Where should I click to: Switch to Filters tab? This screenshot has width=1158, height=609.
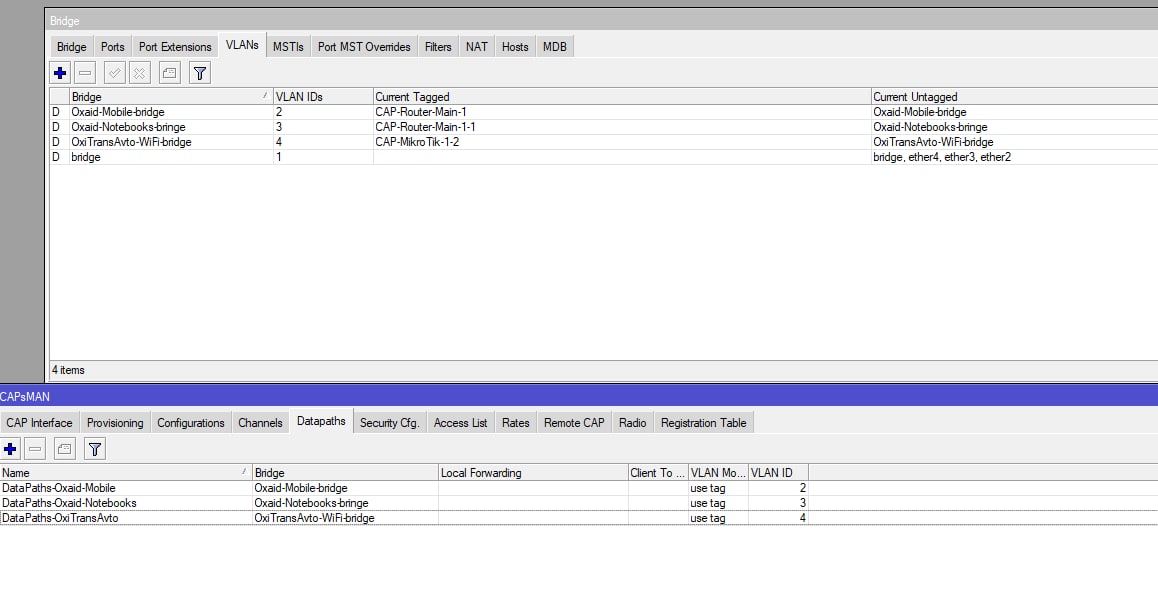438,47
